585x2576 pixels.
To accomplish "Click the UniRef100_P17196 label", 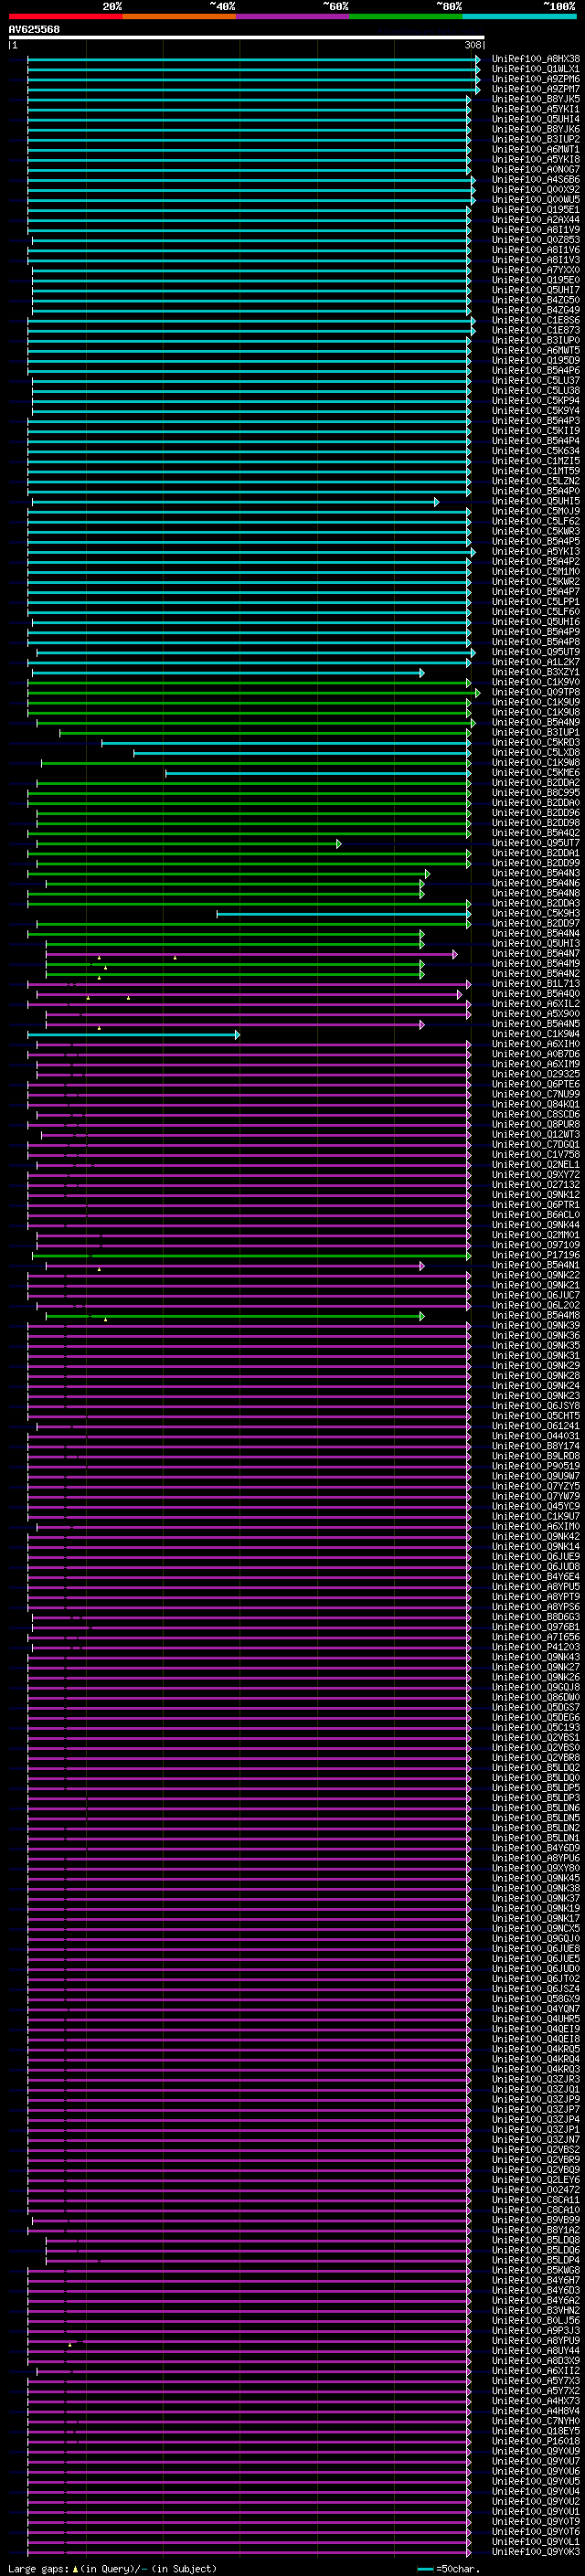I will pos(536,1255).
